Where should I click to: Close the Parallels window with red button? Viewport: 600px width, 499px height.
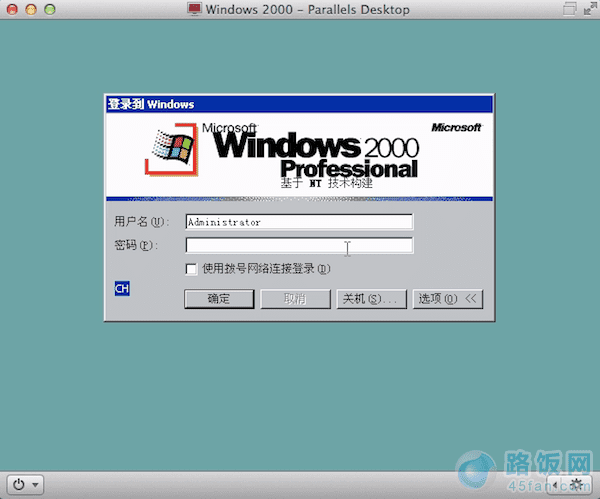click(x=12, y=9)
